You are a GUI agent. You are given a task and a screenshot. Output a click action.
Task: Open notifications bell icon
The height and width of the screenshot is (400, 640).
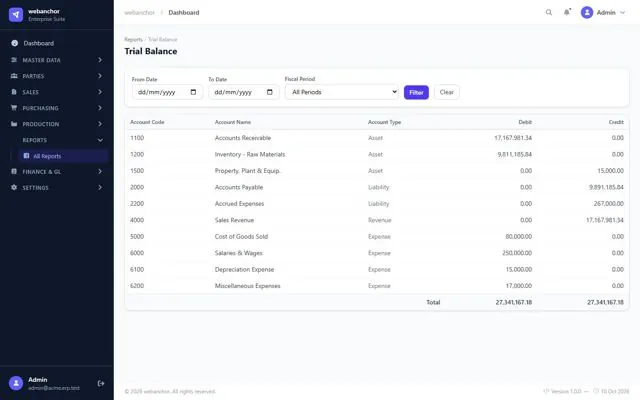point(567,12)
